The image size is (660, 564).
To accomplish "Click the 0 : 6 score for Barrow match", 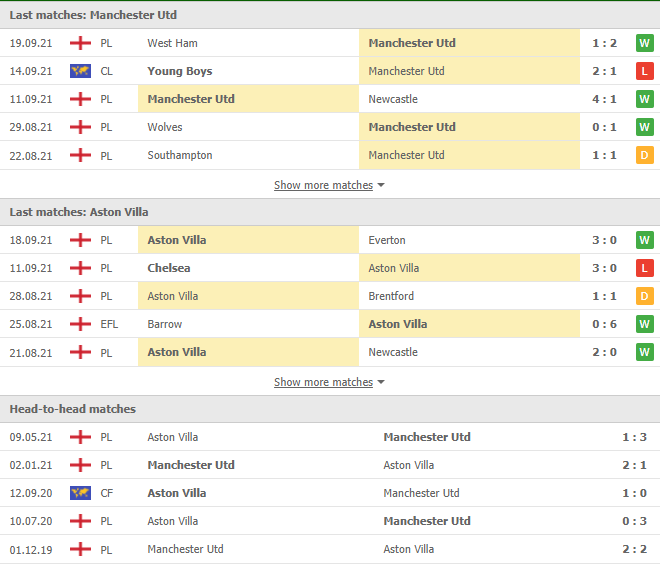I will pos(604,324).
